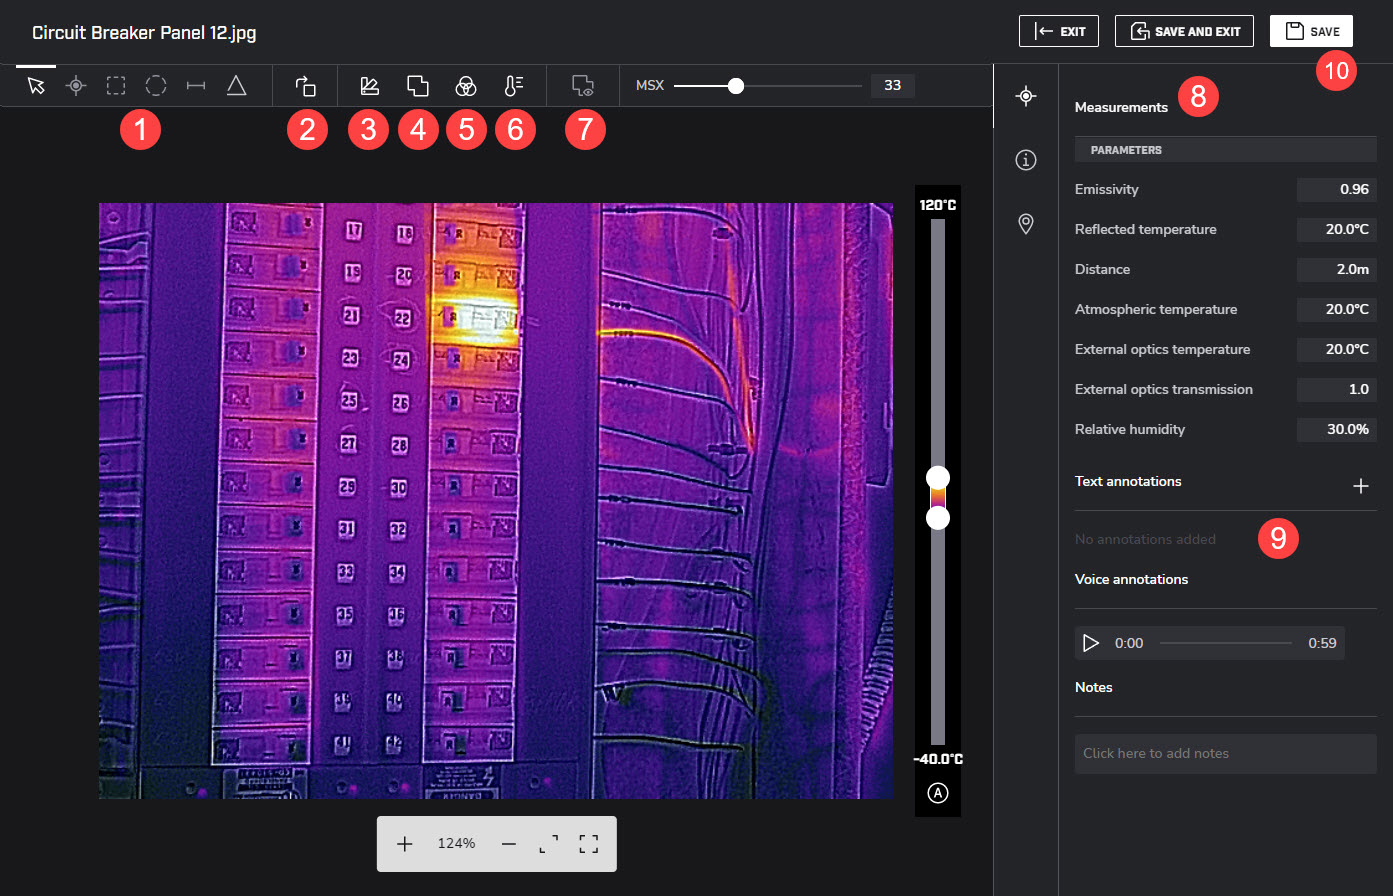Click the notes input field
Viewport: 1393px width, 896px height.
pos(1225,753)
